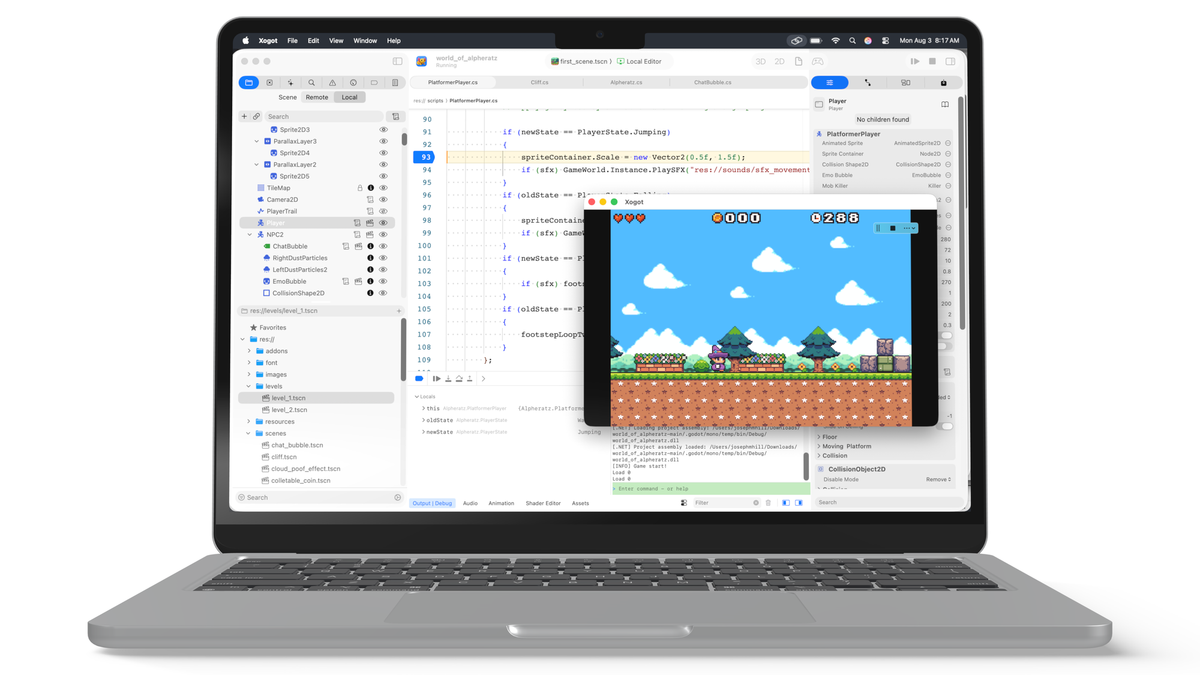Click the debugger continue button
The height and width of the screenshot is (675, 1200).
[437, 379]
